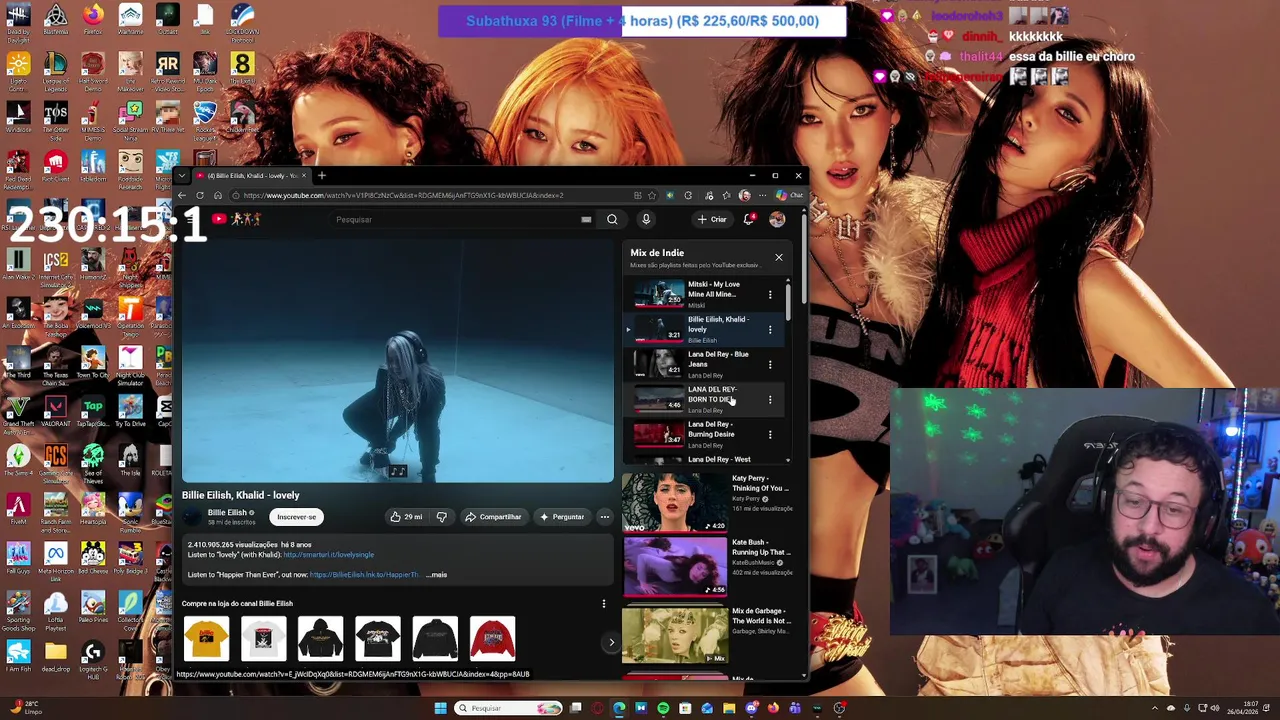Open the browser Chat sidebar button
1280x720 pixels.
pos(791,195)
